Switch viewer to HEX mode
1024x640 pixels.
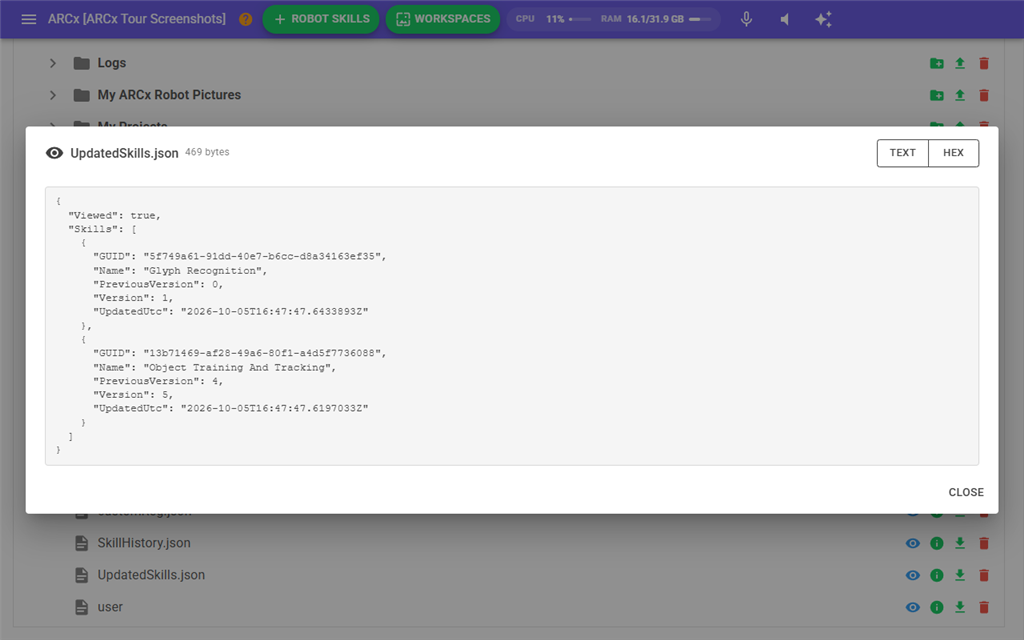coord(953,153)
